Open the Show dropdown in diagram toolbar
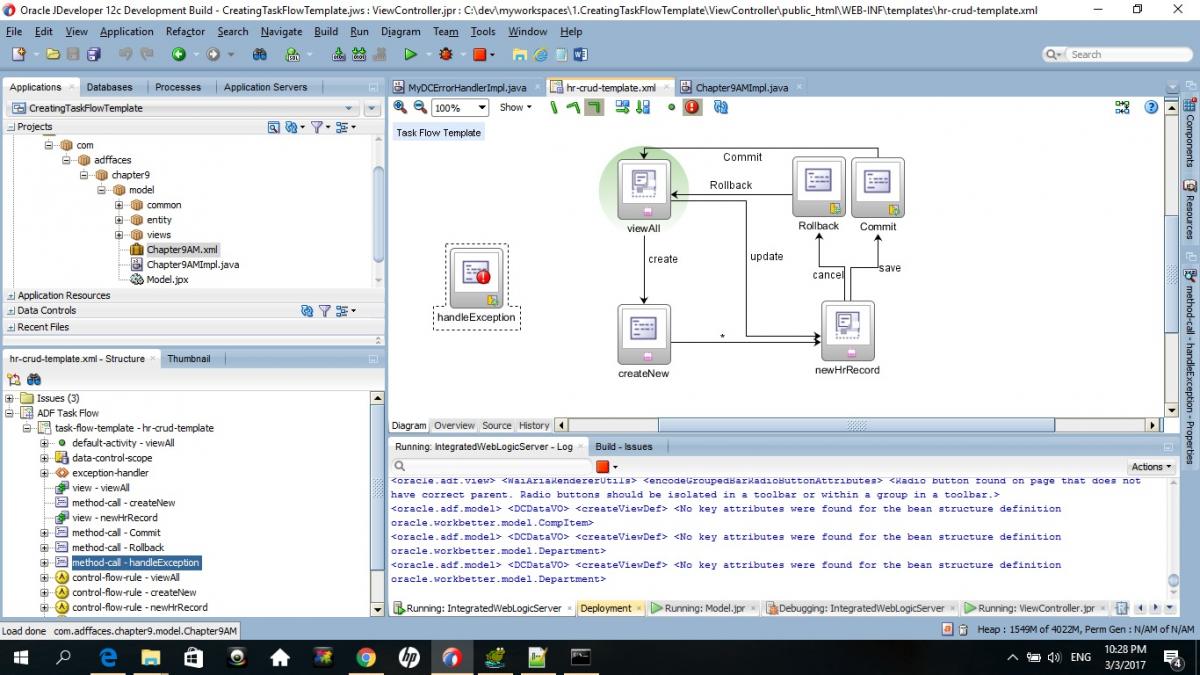The width and height of the screenshot is (1200, 675). point(516,107)
